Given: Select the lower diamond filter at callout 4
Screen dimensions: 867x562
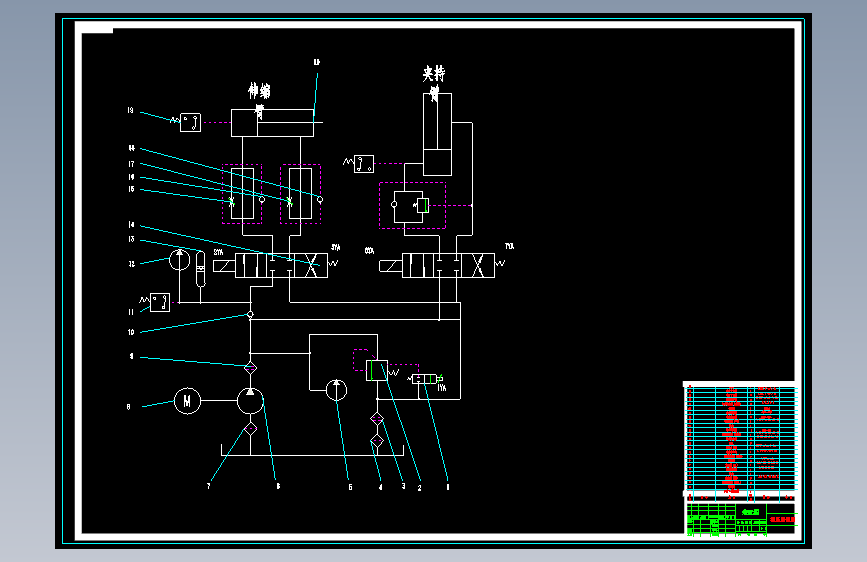Looking at the screenshot, I should click(x=377, y=441).
